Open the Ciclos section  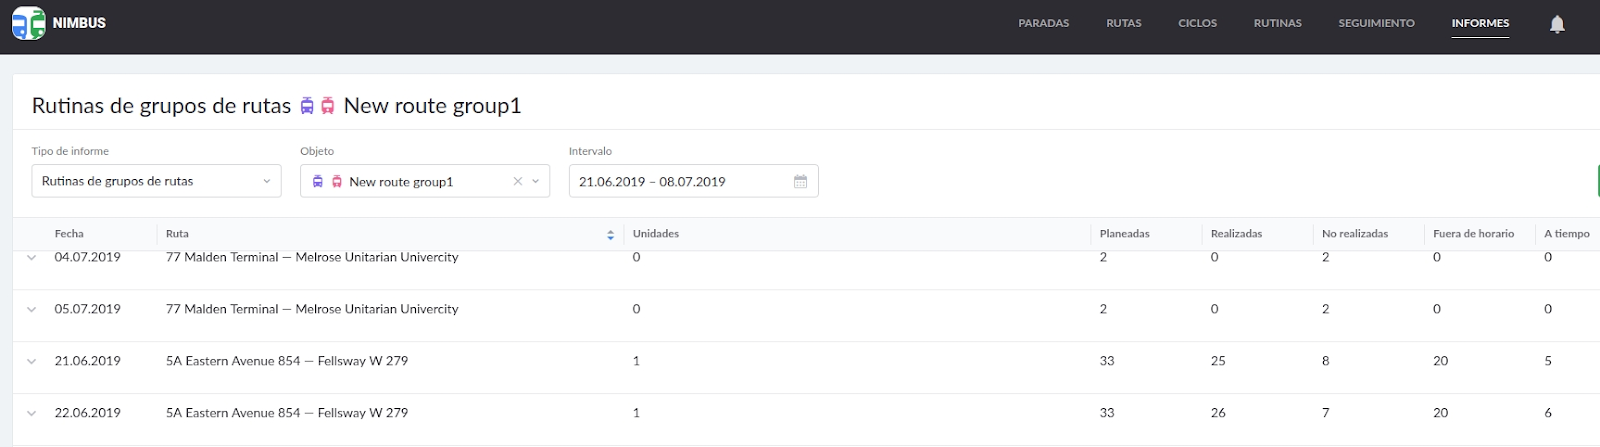(x=1197, y=23)
